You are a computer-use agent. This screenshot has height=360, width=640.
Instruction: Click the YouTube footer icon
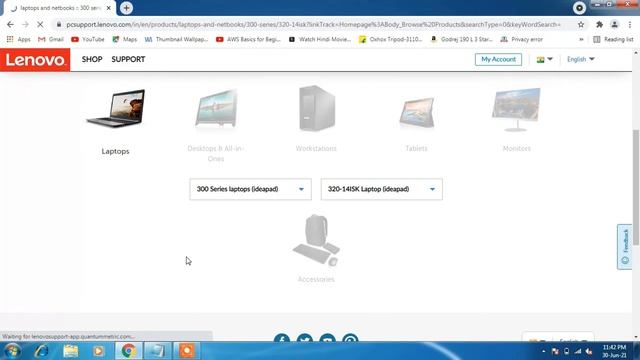point(327,338)
